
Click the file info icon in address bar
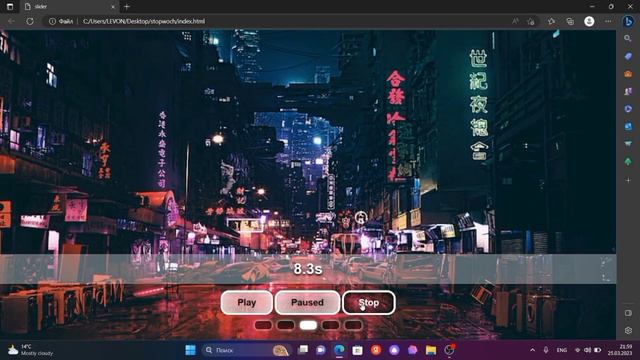(x=52, y=21)
